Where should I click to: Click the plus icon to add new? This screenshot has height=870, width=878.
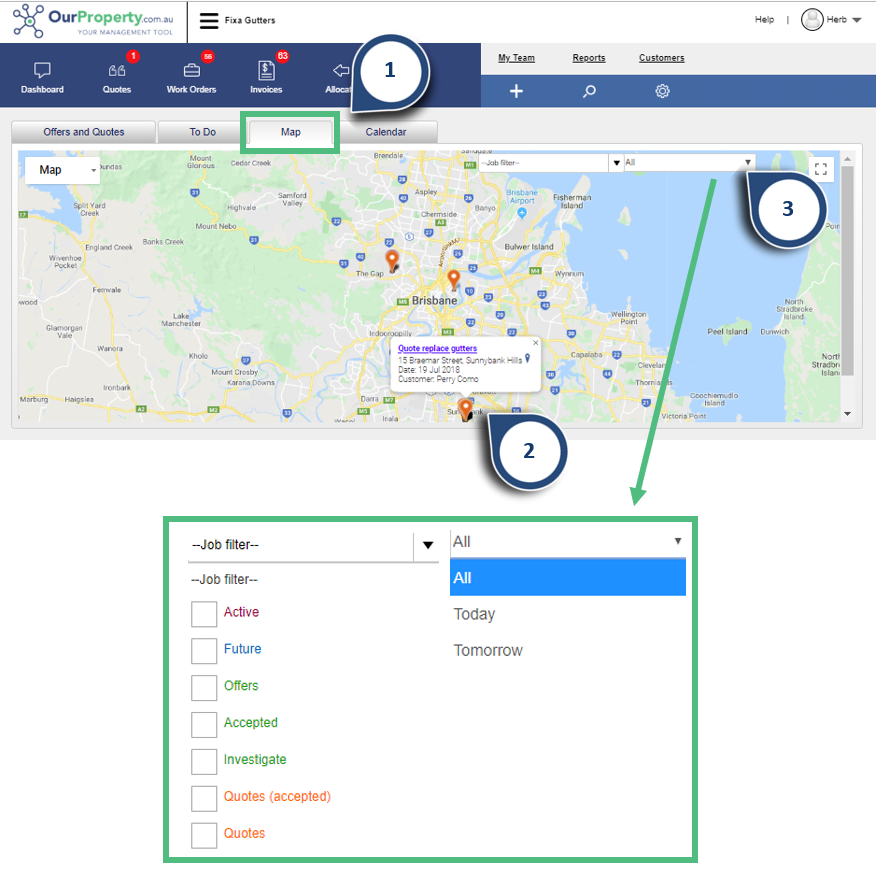tap(516, 91)
